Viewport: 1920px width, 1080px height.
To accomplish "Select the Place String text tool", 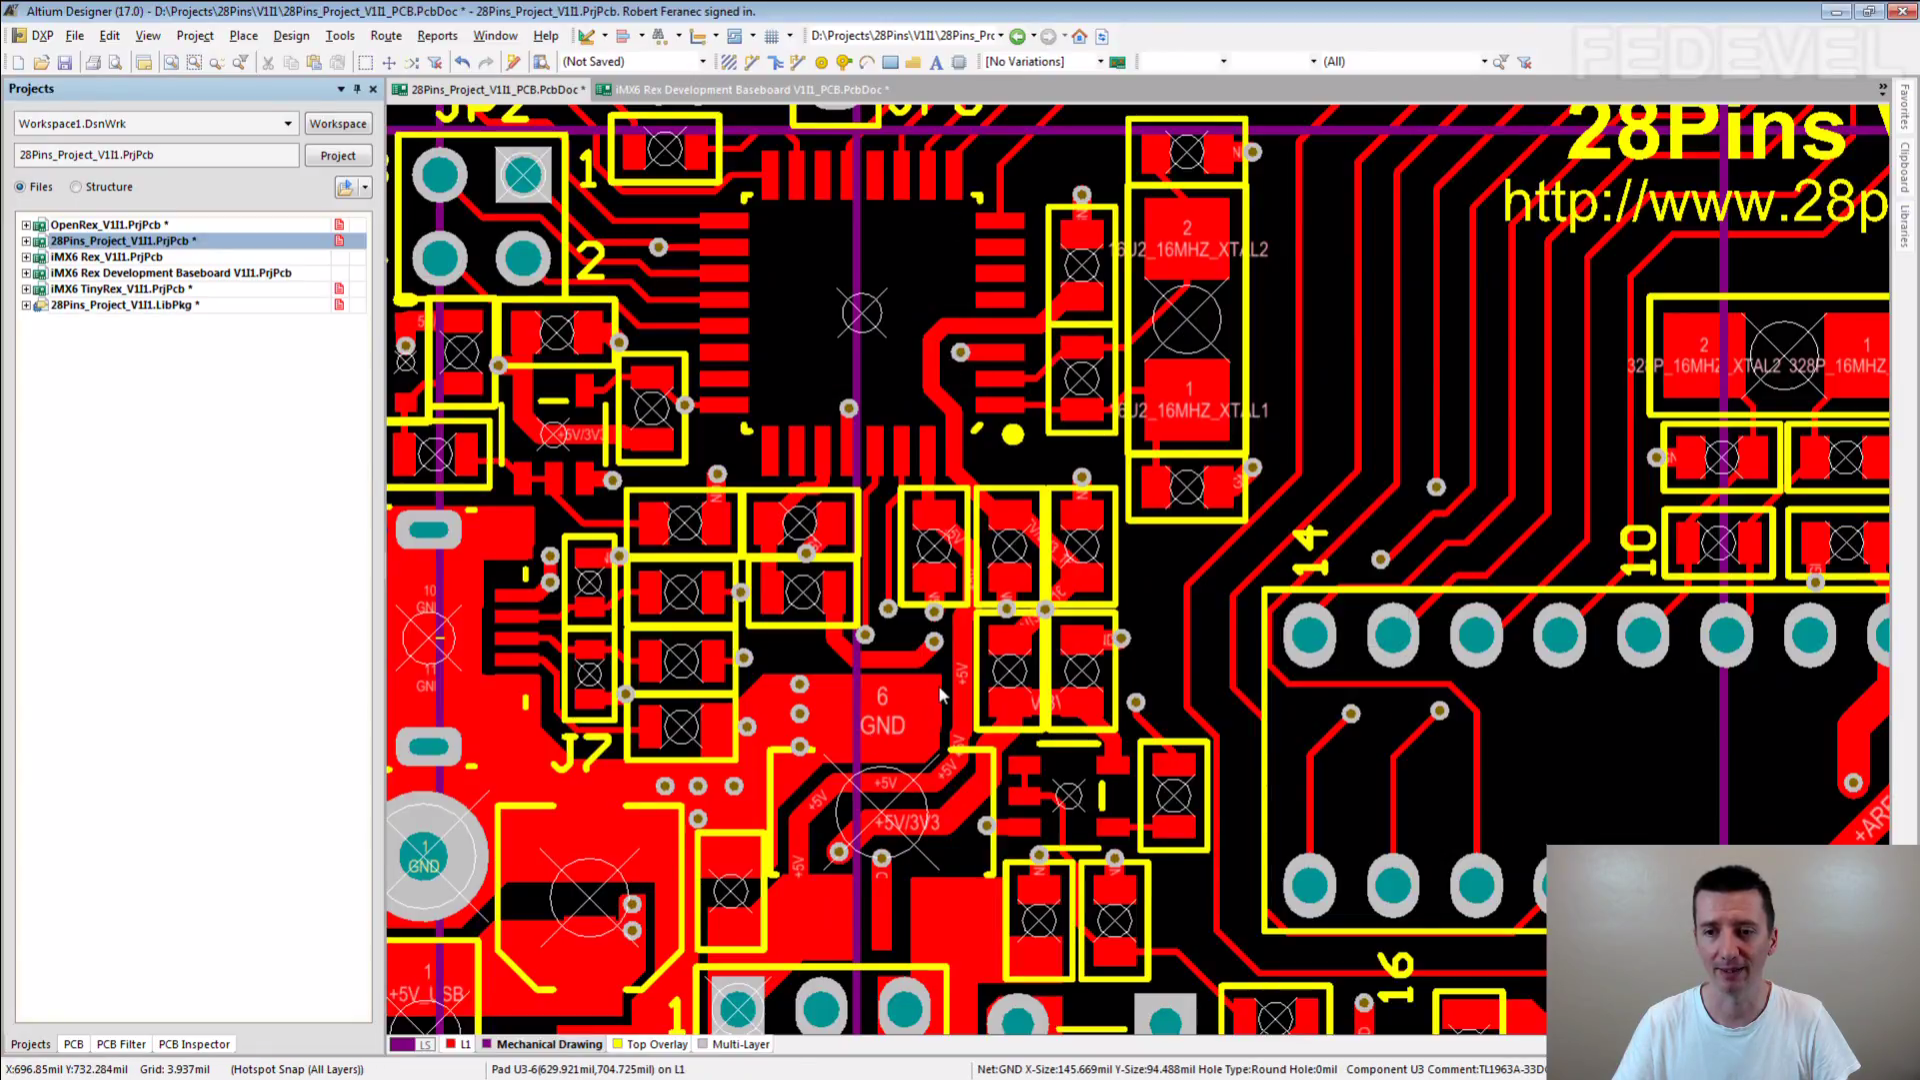I will (x=936, y=62).
